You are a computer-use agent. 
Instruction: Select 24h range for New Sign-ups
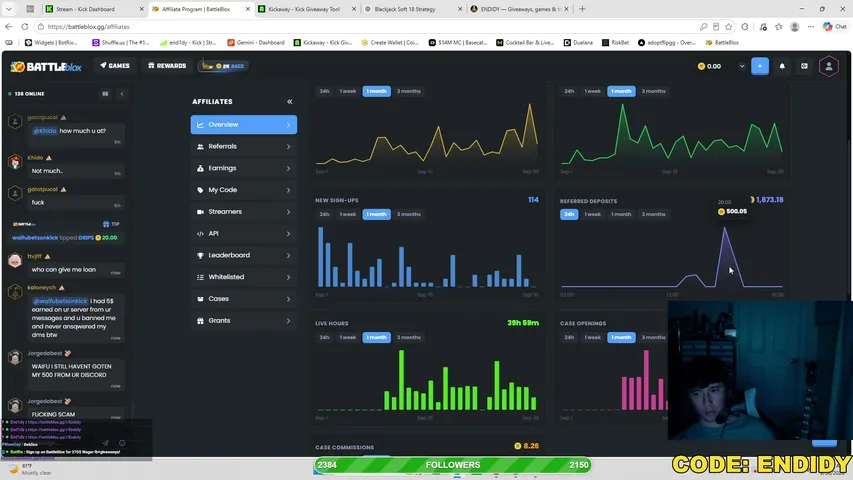click(324, 214)
